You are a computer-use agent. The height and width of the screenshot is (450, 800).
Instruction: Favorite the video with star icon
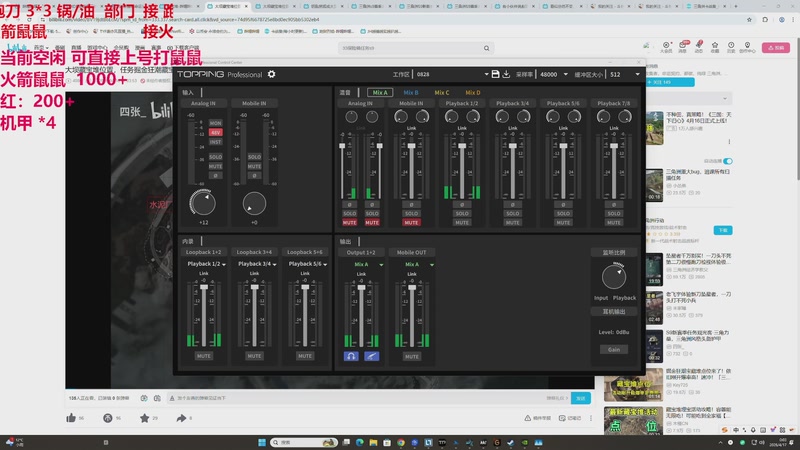coord(144,418)
